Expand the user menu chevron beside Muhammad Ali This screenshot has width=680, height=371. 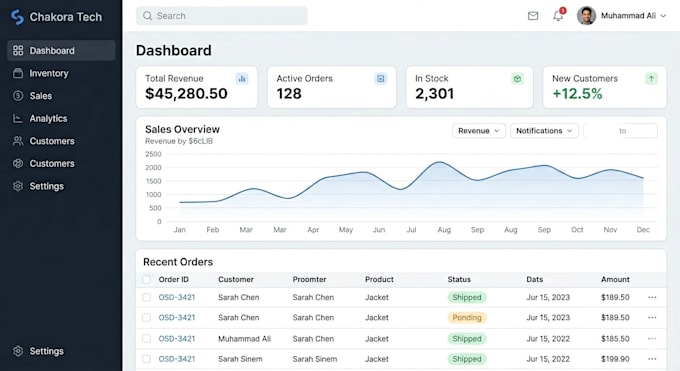pyautogui.click(x=663, y=16)
